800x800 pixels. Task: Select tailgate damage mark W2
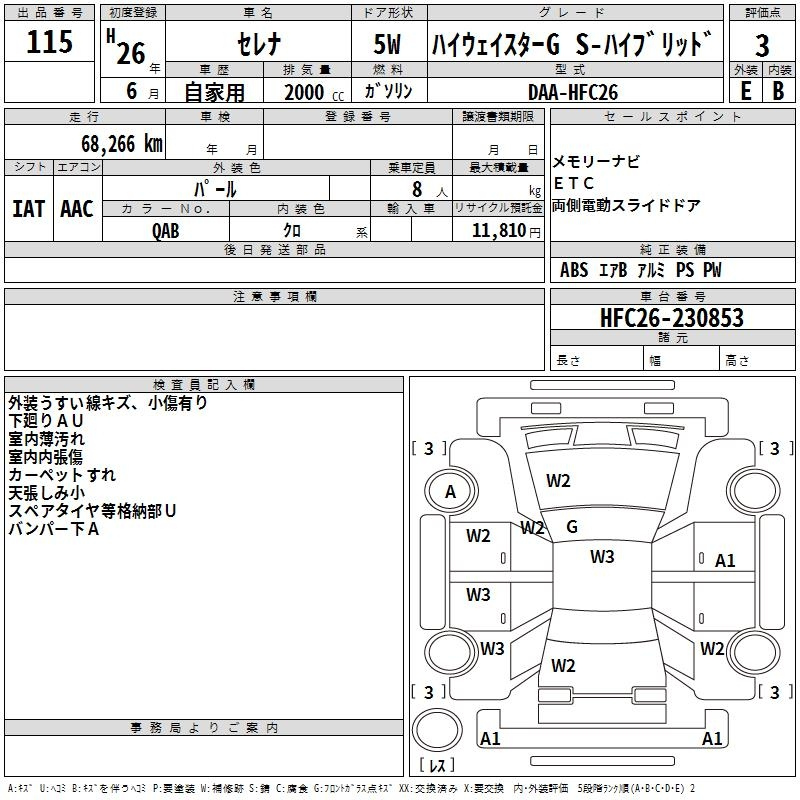[563, 665]
